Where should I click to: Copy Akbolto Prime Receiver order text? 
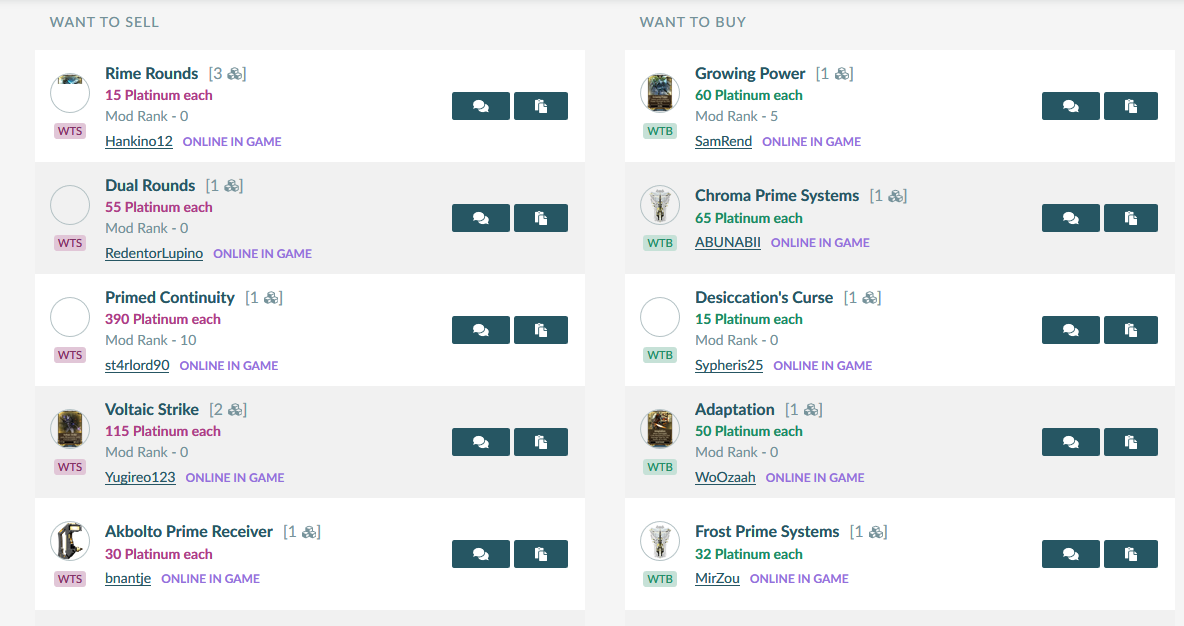541,554
